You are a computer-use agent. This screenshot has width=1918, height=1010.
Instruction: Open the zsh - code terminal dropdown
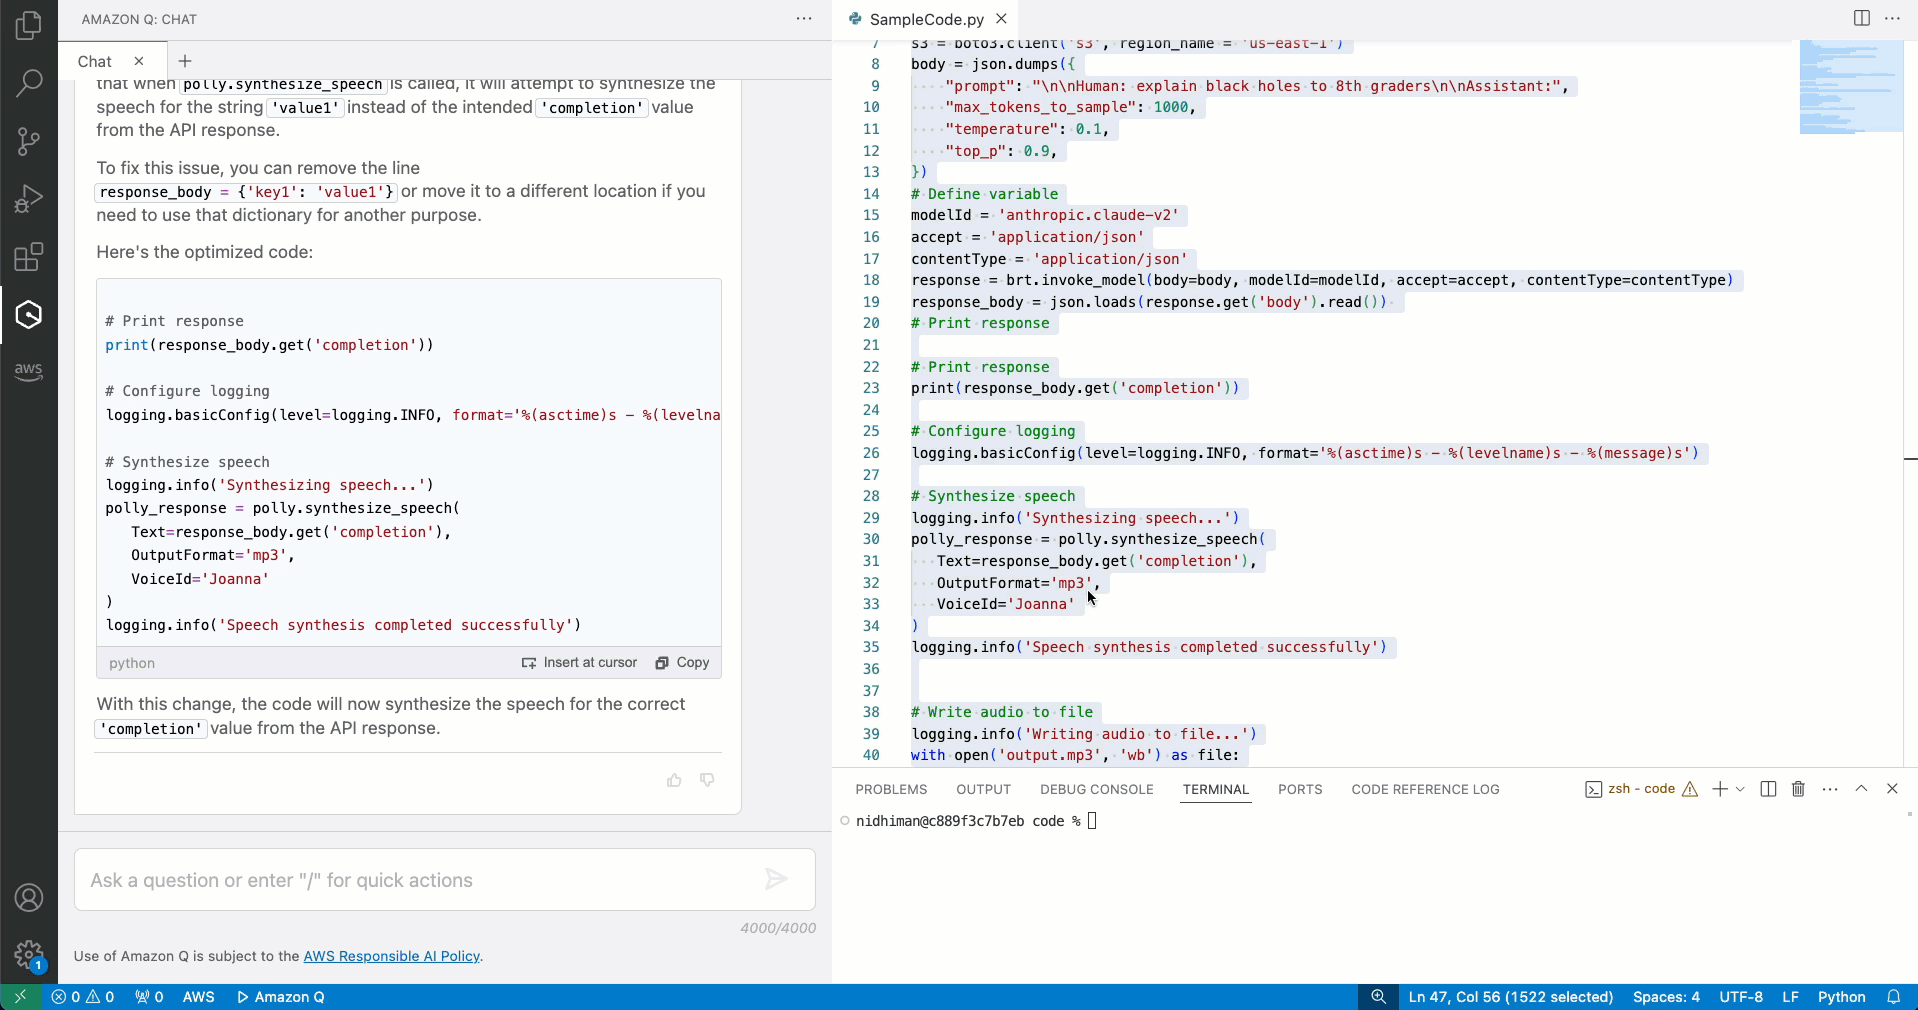tap(1640, 789)
